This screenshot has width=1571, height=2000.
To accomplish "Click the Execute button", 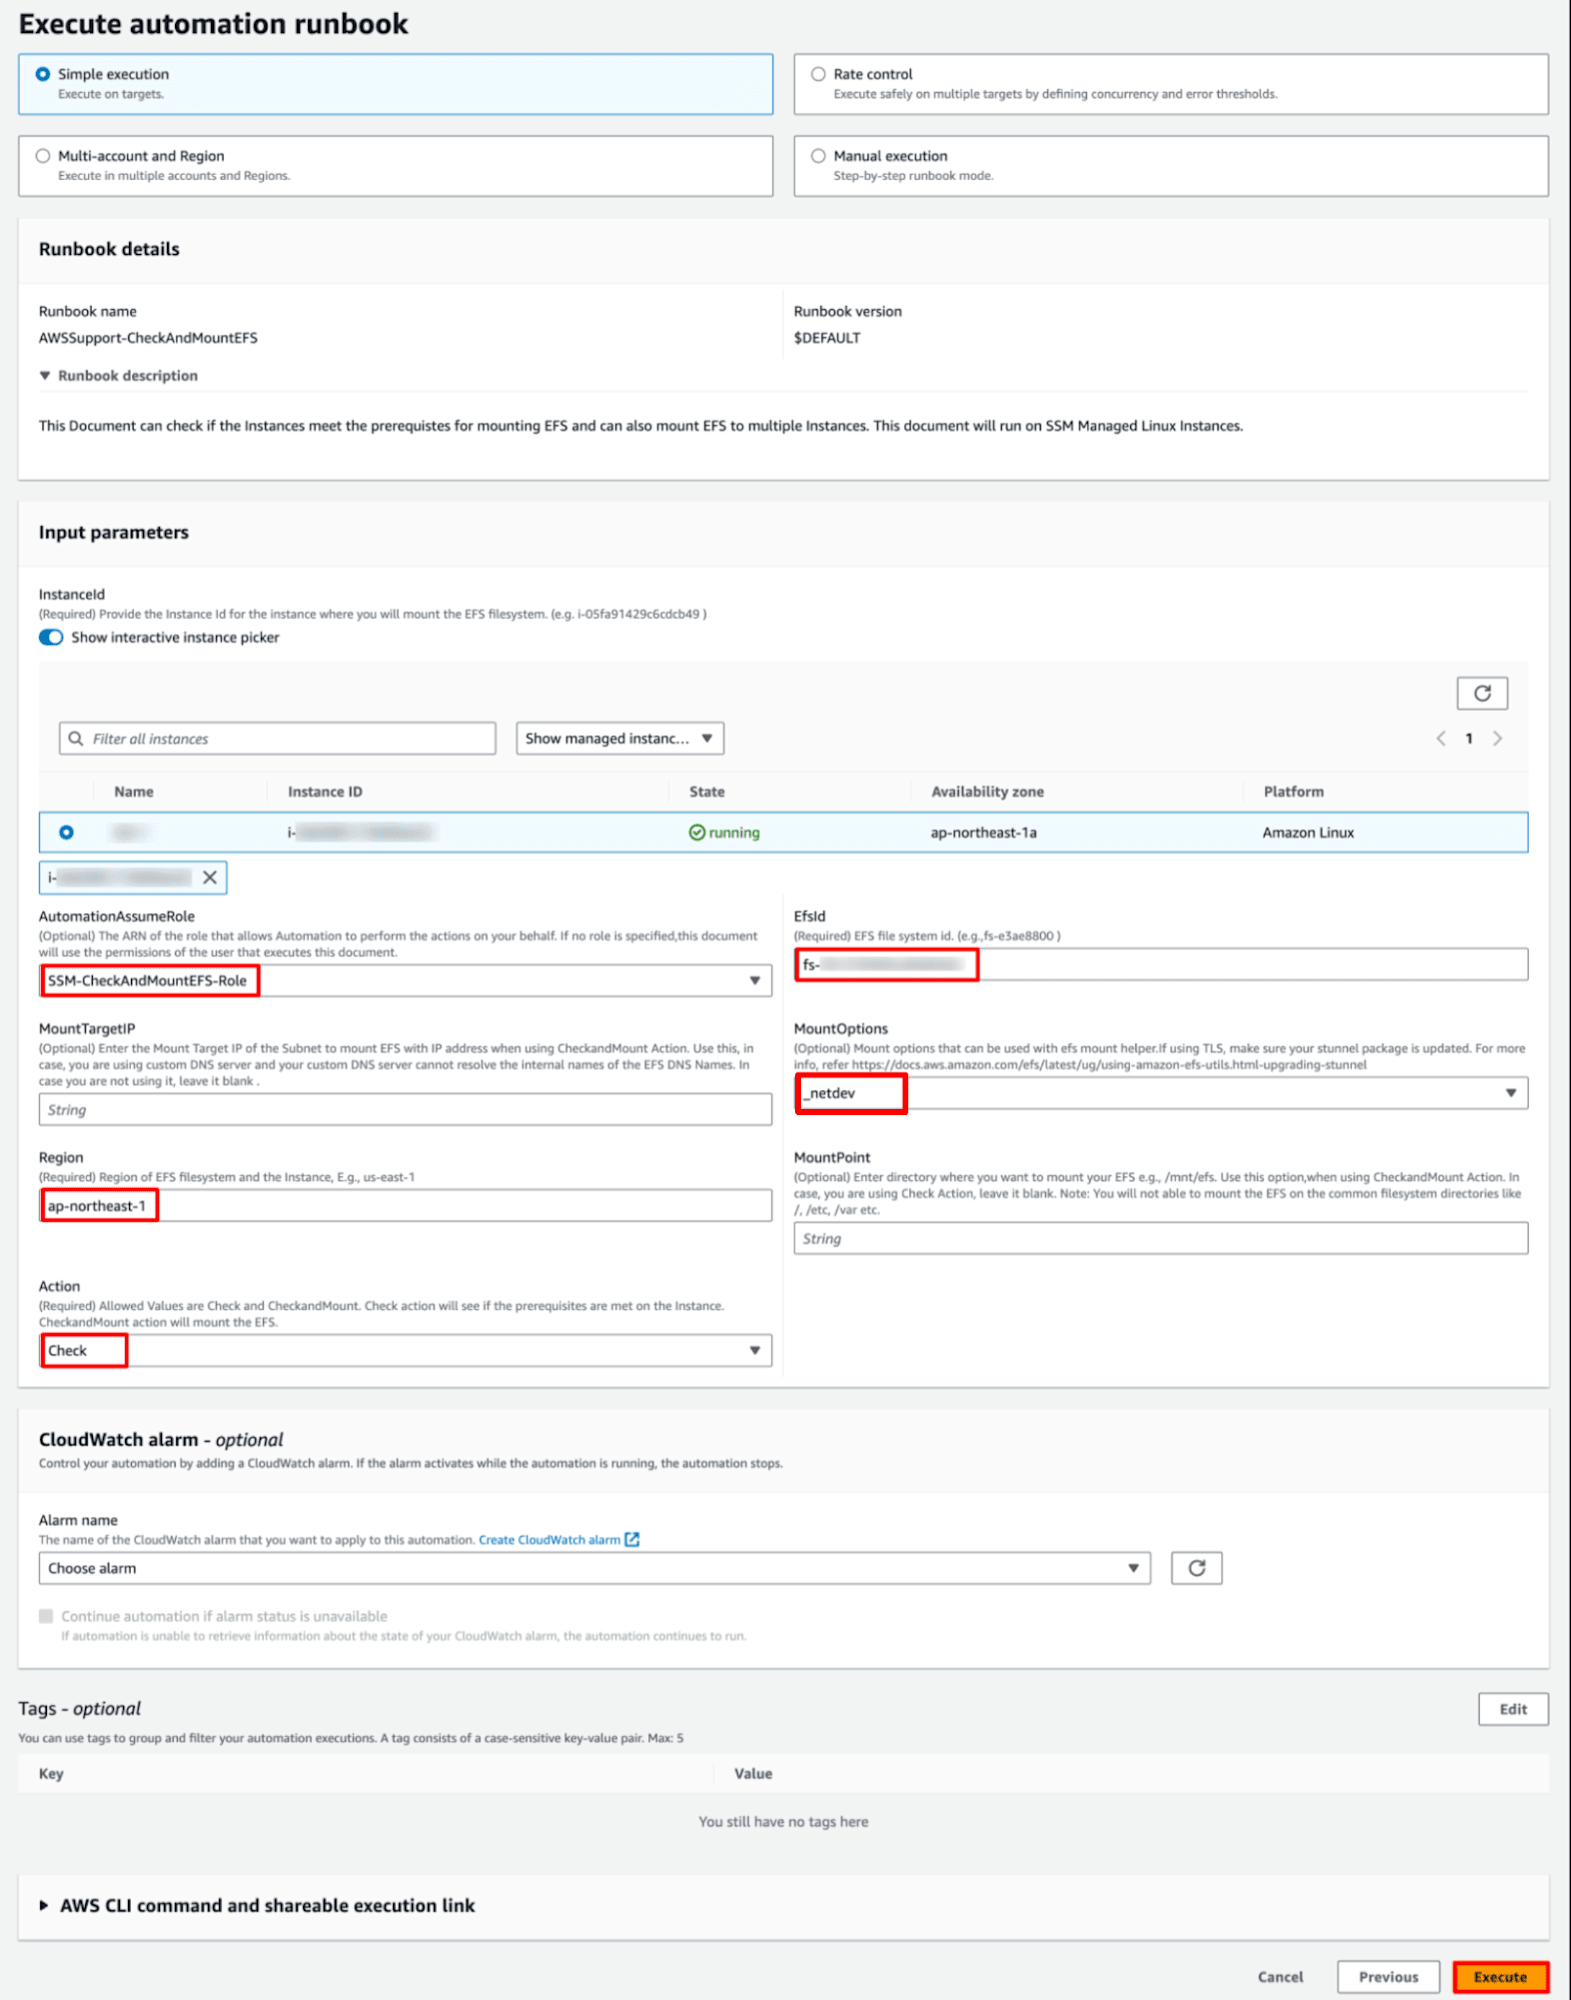I will pyautogui.click(x=1500, y=1978).
